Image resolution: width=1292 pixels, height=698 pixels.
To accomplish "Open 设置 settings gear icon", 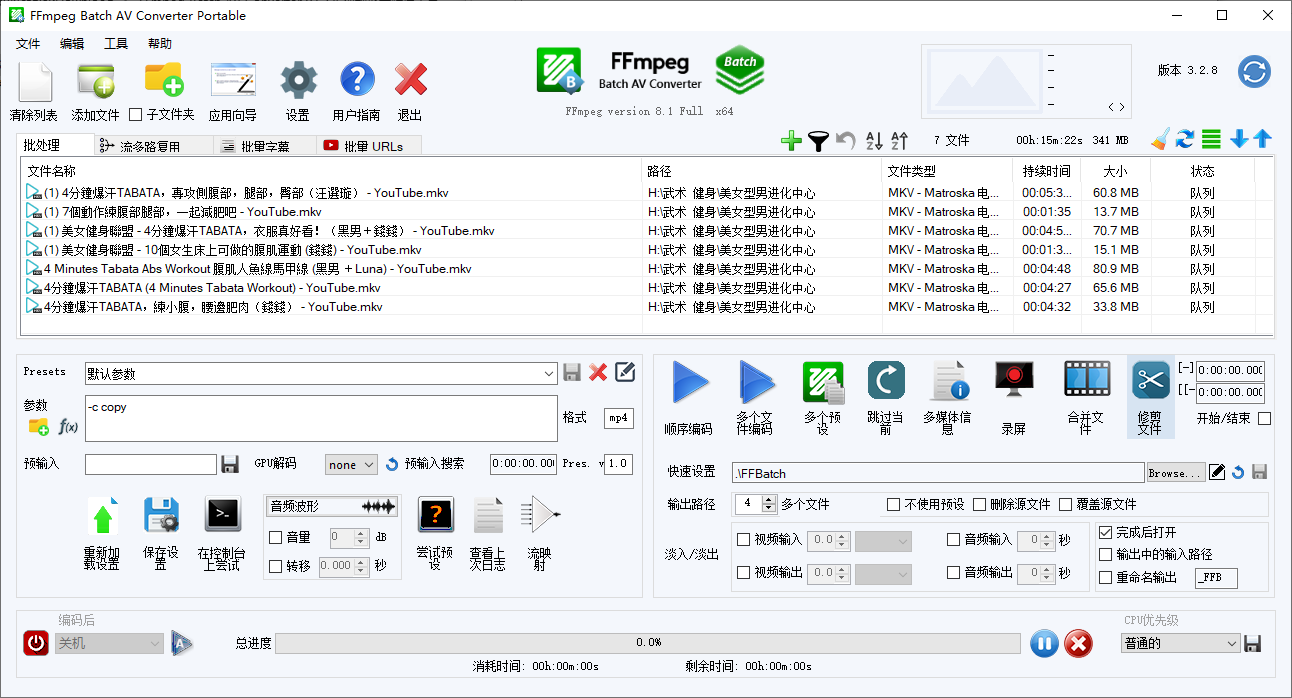I will coord(298,80).
